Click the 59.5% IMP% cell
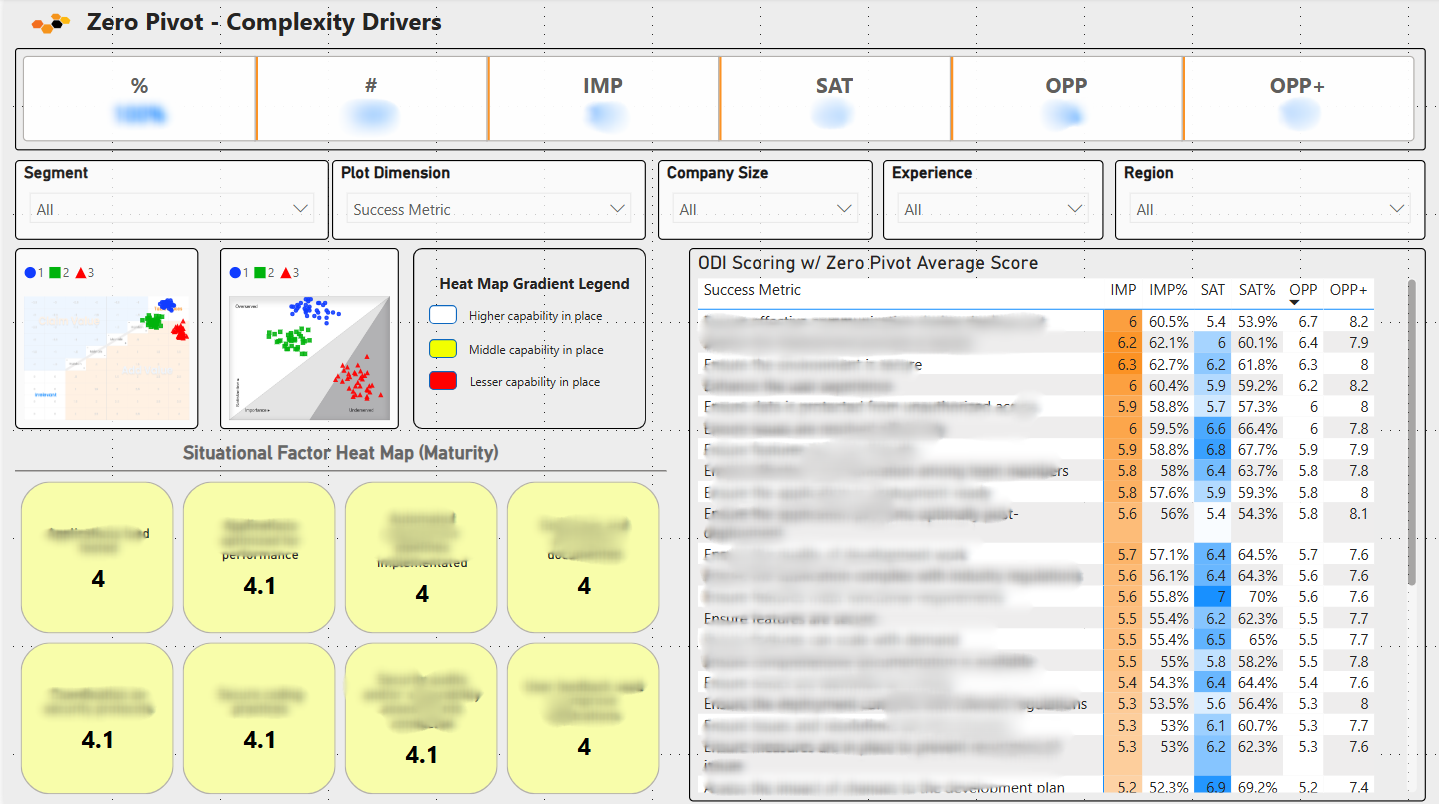 click(x=1168, y=428)
